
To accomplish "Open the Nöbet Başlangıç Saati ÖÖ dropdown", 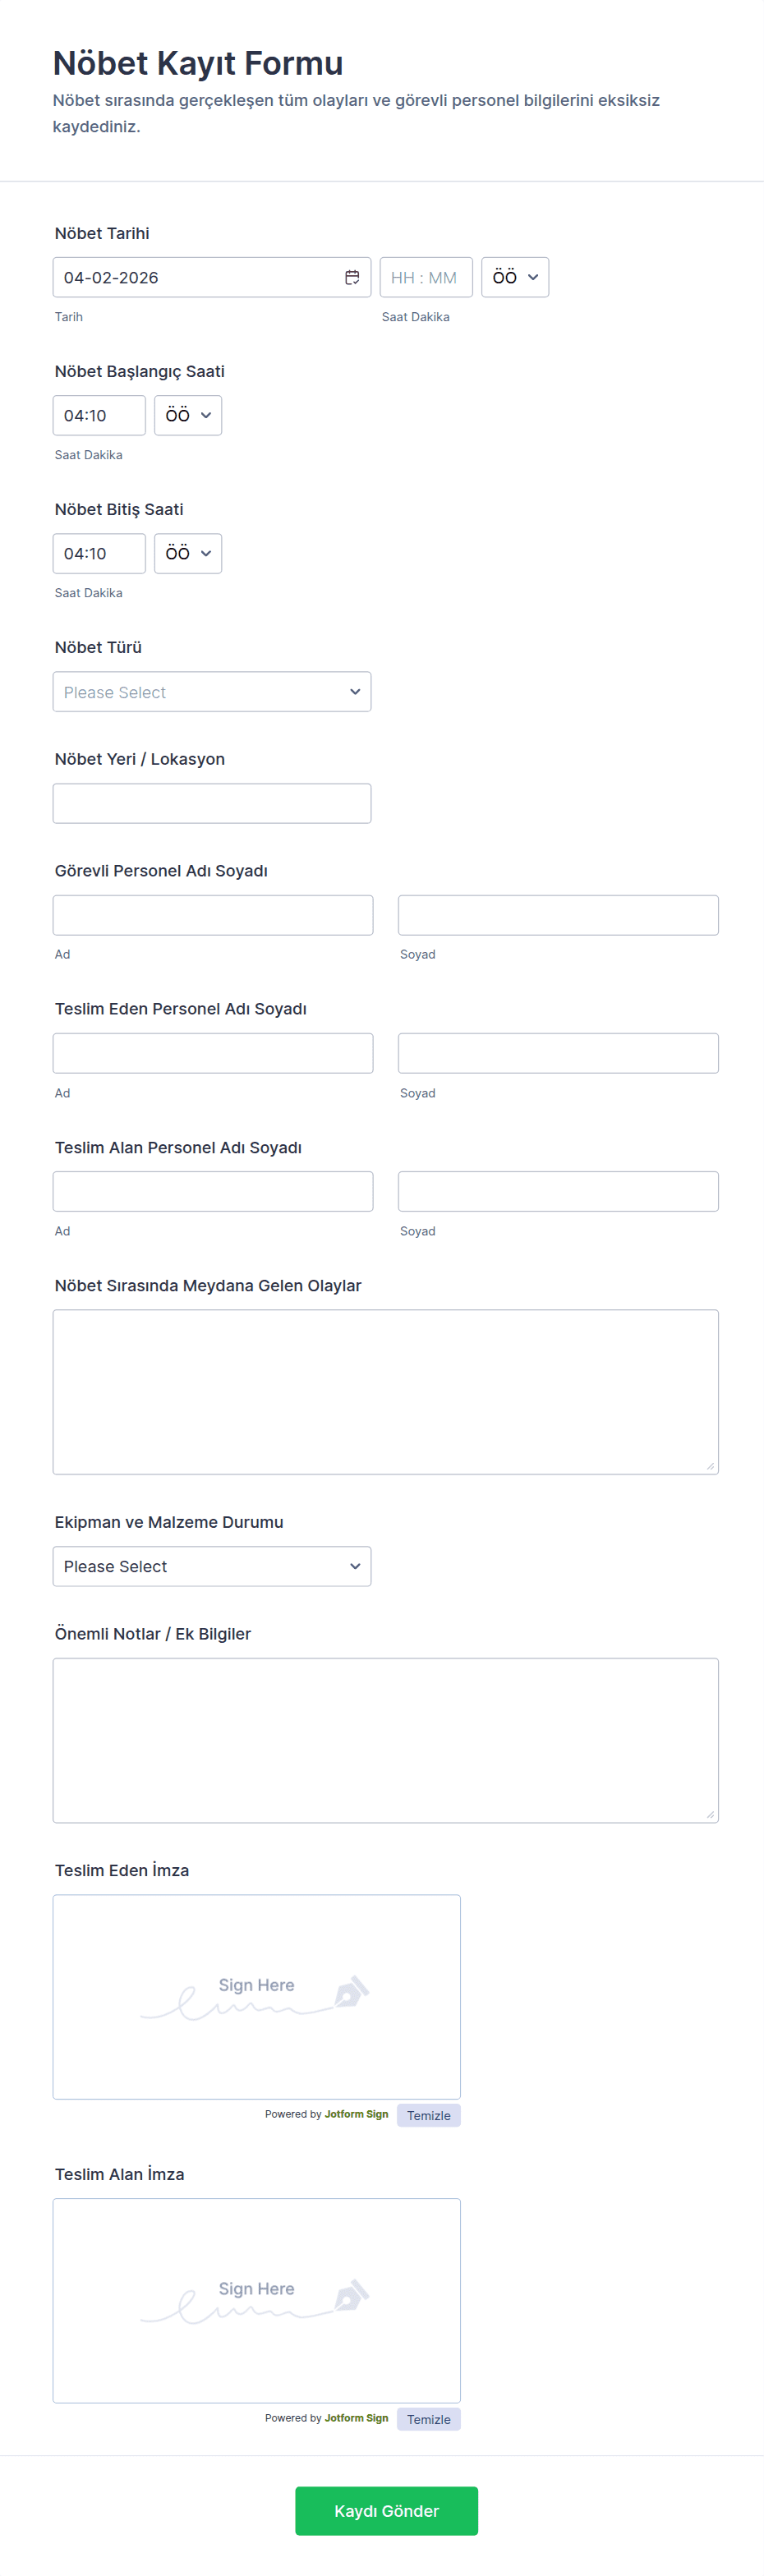I will (188, 415).
